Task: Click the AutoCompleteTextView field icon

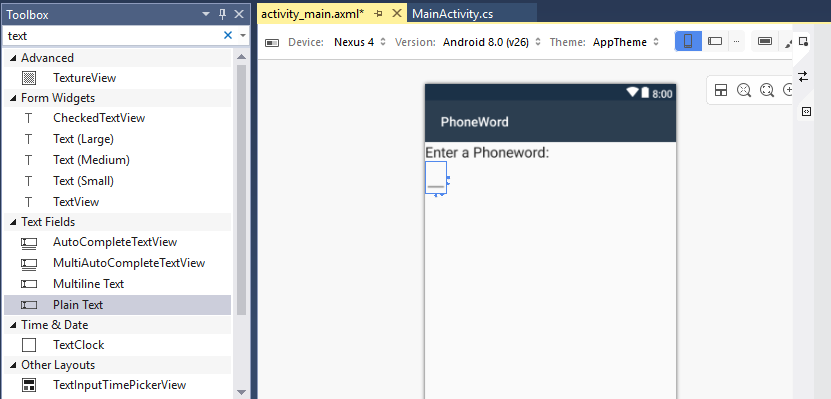Action: 29,243
